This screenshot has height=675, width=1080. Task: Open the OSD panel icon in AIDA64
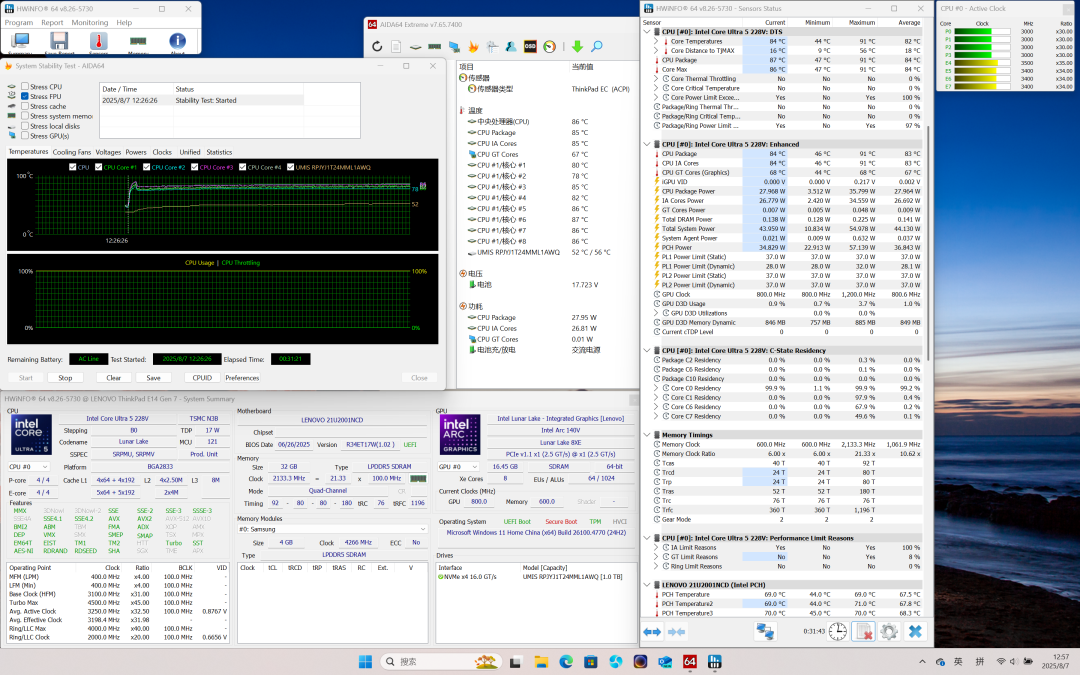click(530, 47)
